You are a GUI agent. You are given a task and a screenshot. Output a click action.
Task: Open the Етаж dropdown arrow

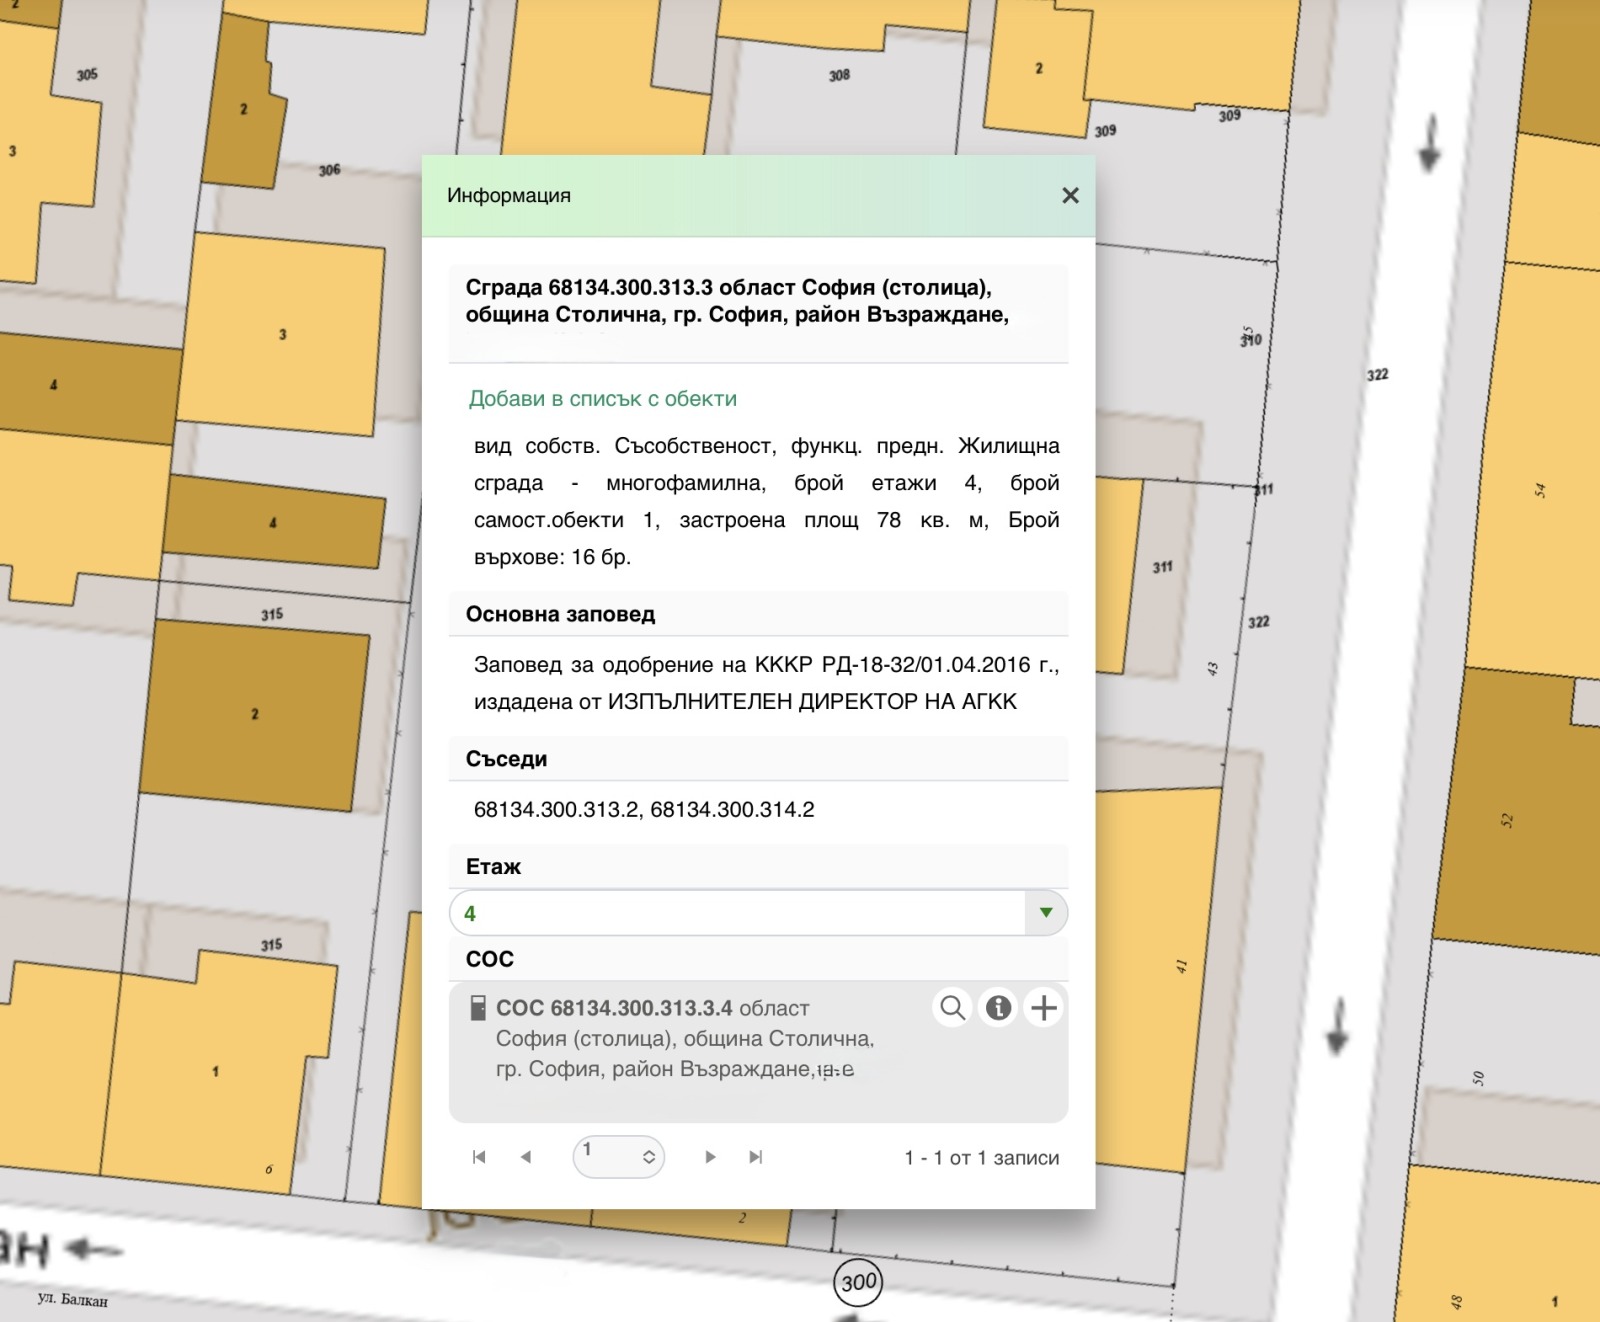pos(1045,913)
